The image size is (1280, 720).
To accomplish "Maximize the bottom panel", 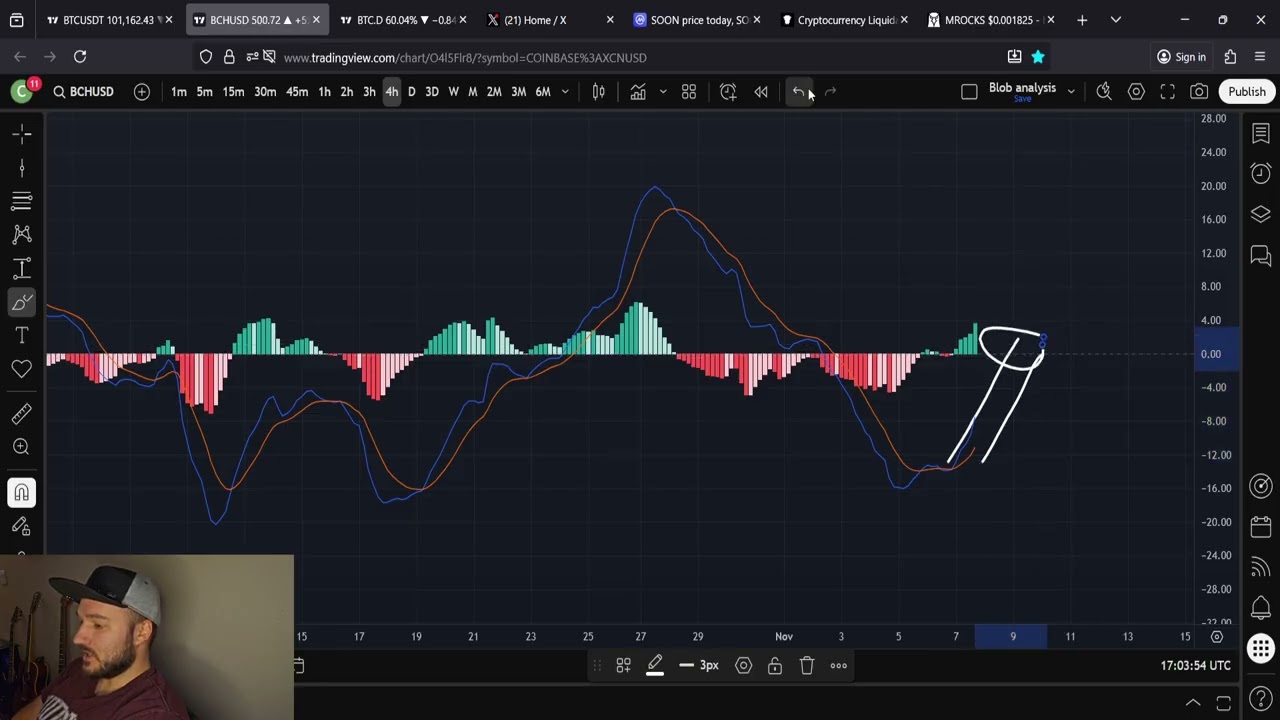I will pyautogui.click(x=1223, y=703).
